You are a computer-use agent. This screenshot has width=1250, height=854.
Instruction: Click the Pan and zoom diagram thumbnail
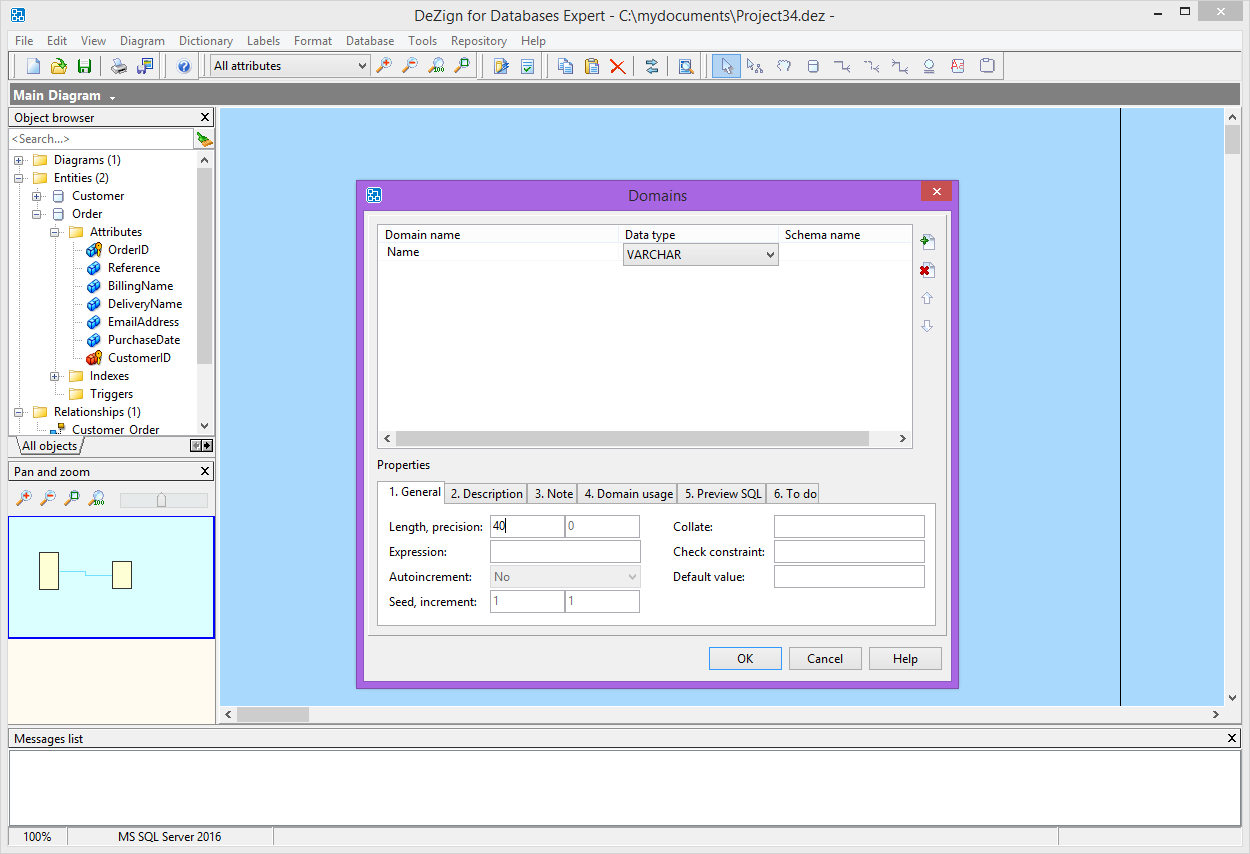point(111,577)
